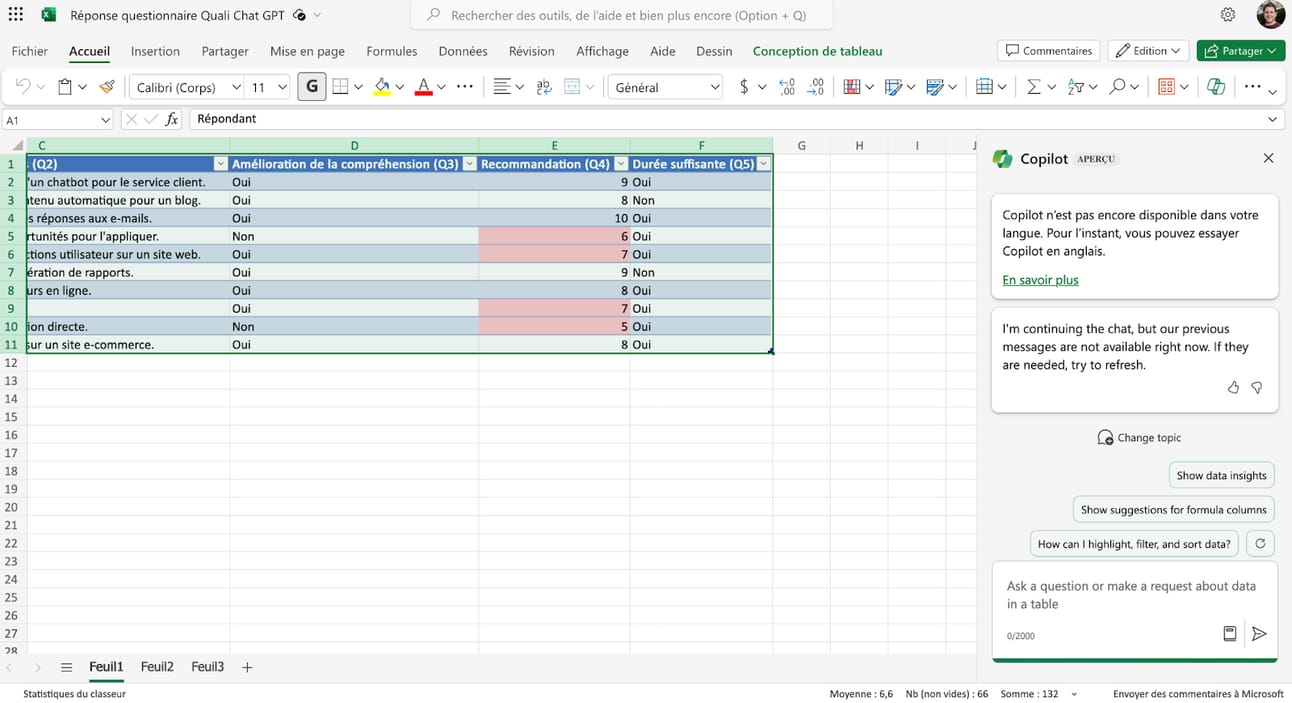Select the Format Painter brush
The width and height of the screenshot is (1292, 703).
[107, 87]
